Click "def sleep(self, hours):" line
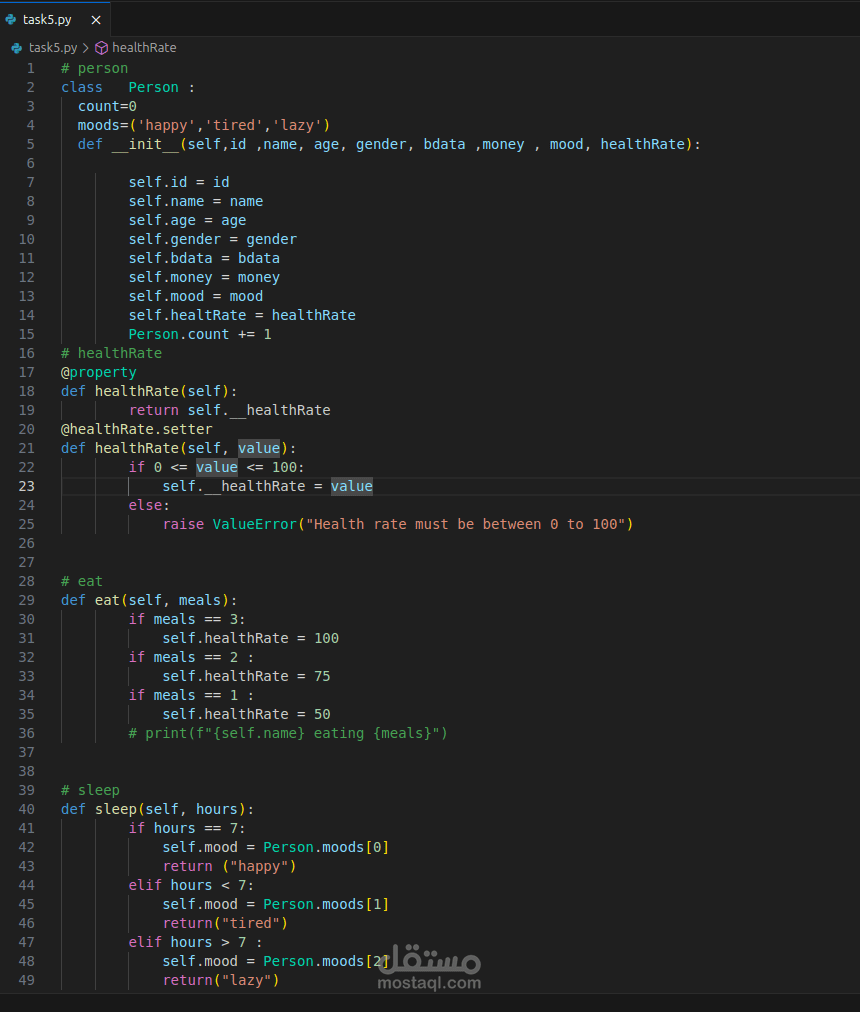This screenshot has height=1012, width=860. (x=158, y=809)
